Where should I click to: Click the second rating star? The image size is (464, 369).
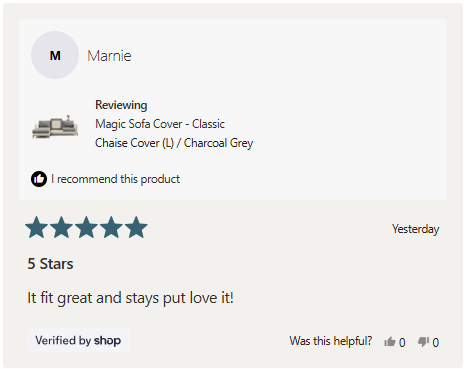tap(62, 227)
